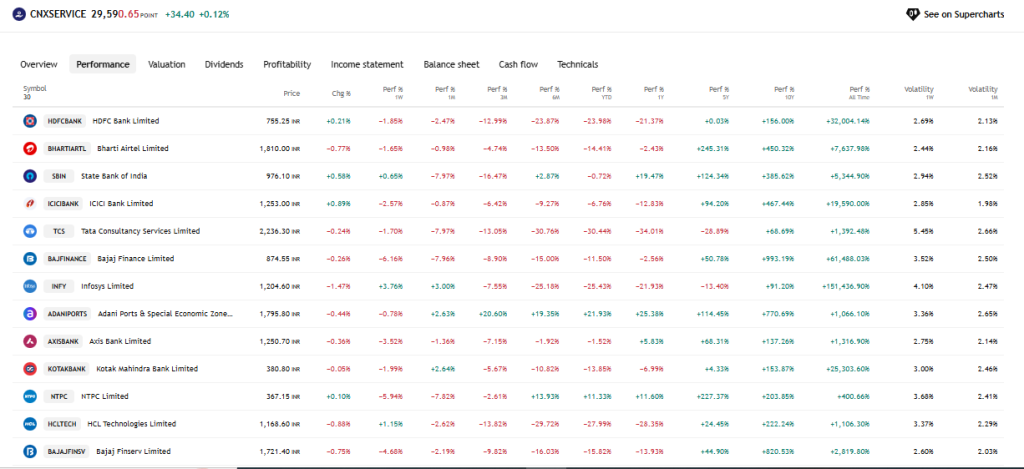
Task: Click the Bajaj Finance logo icon
Action: 30,259
